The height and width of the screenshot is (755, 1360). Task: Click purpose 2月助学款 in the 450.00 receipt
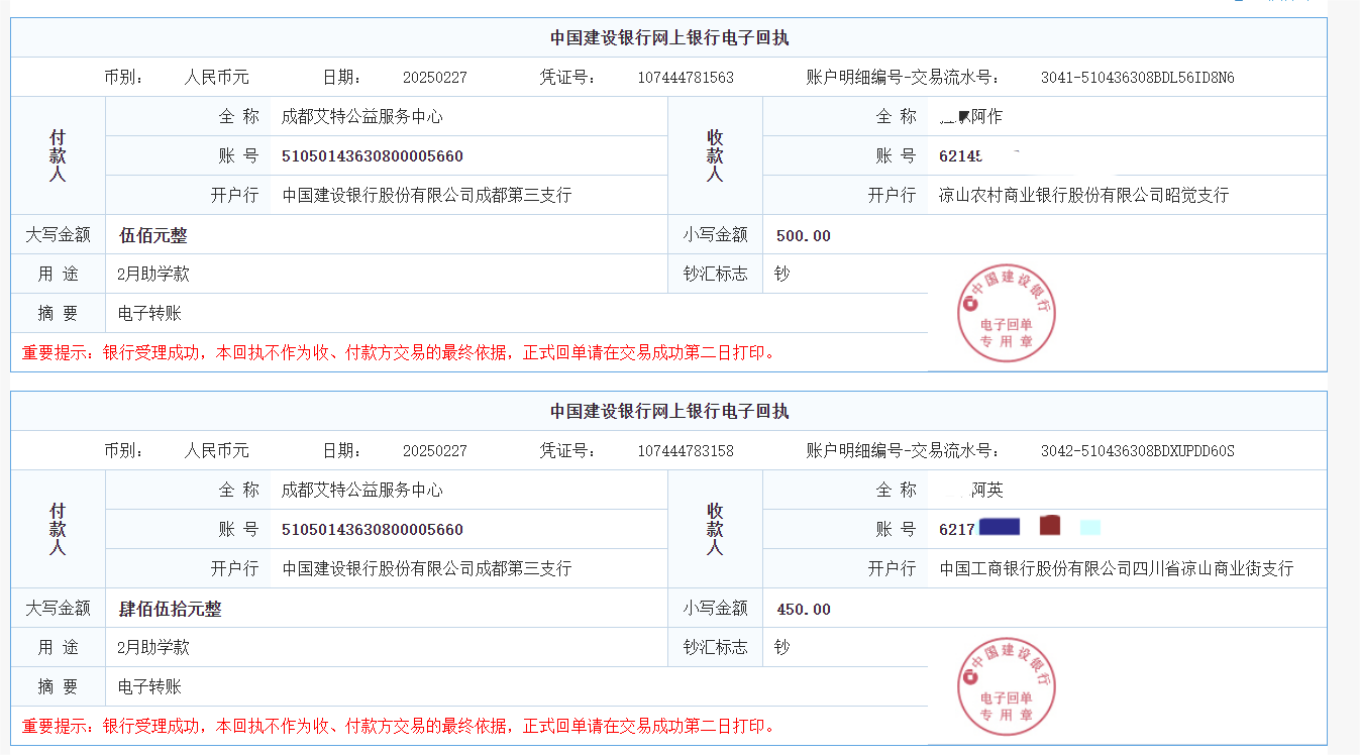pos(153,647)
